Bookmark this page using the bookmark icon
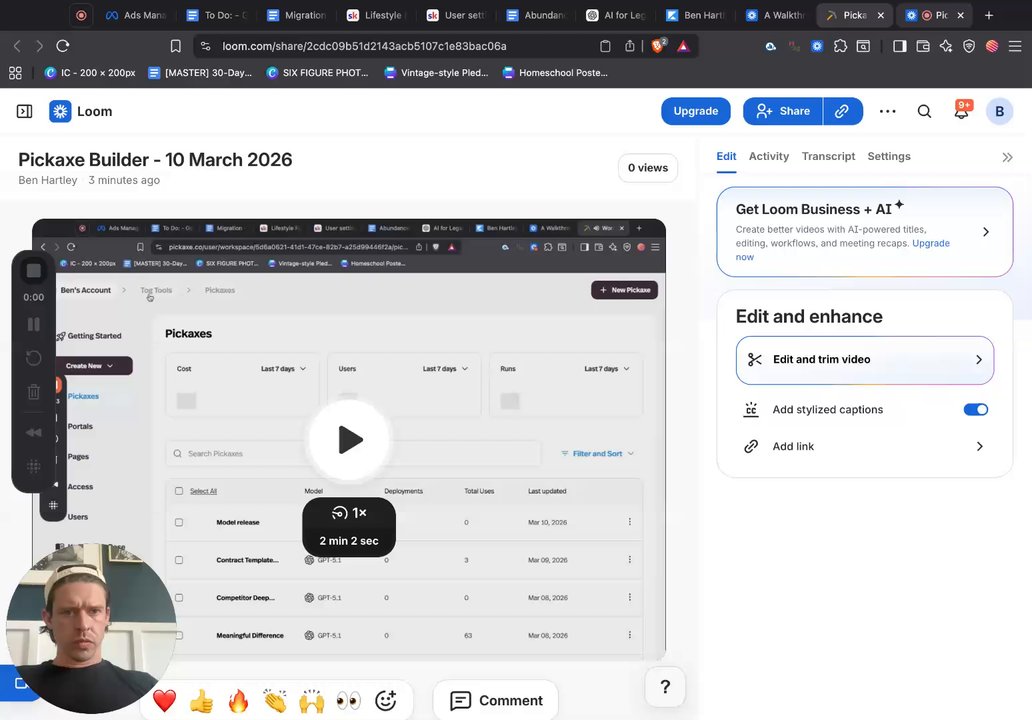The image size is (1032, 720). coord(176,46)
